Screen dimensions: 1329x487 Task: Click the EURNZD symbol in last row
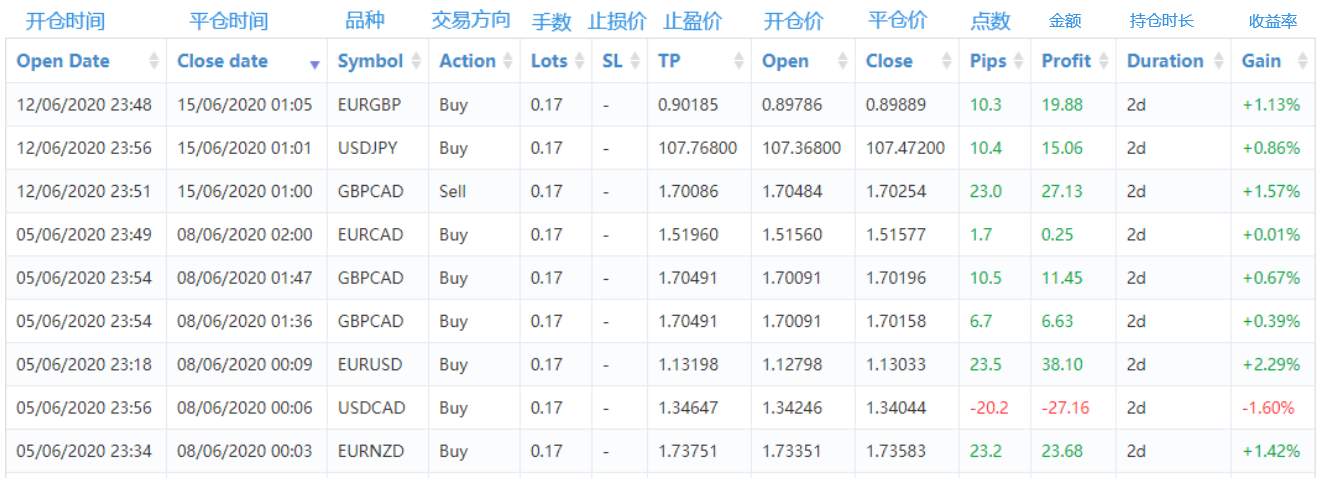[371, 451]
